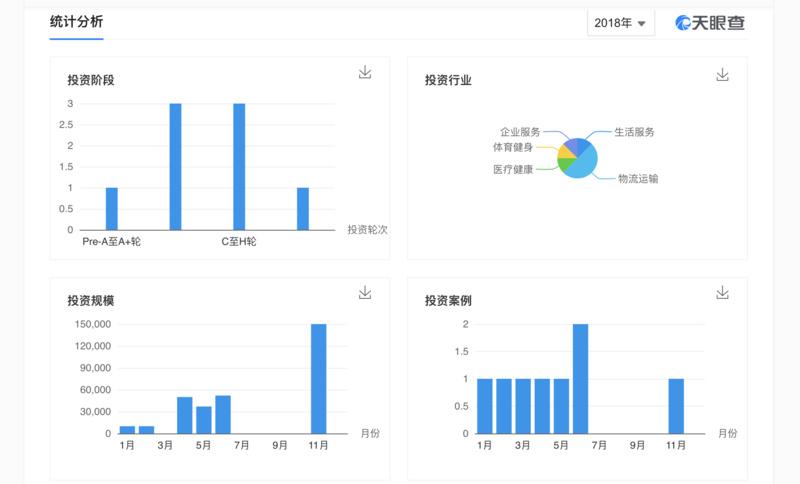Click the Pre-A至A+轮 bar in 投资阶段
The height and width of the screenshot is (484, 800).
click(111, 209)
